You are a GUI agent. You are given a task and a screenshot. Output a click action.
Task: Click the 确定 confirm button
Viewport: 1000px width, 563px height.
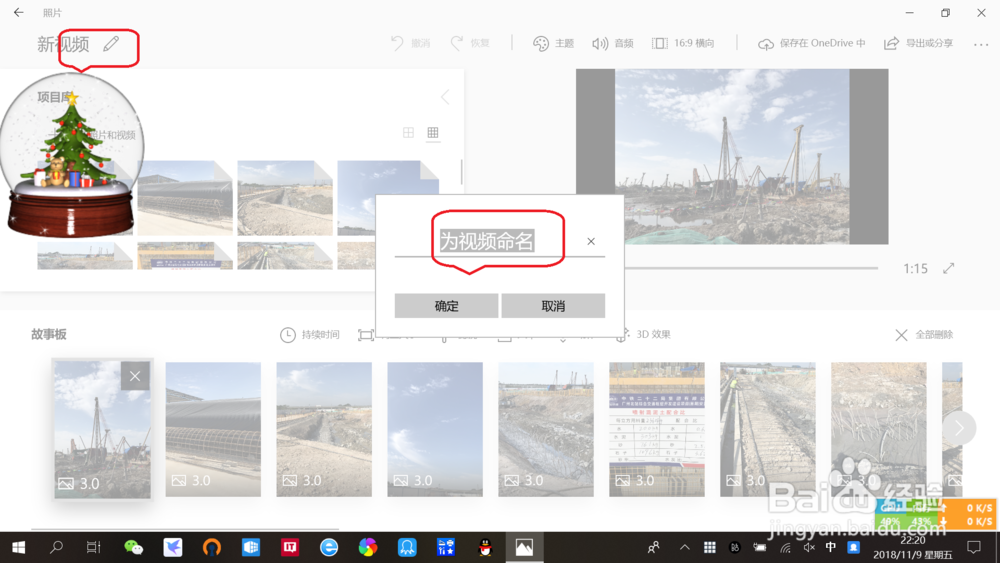446,306
